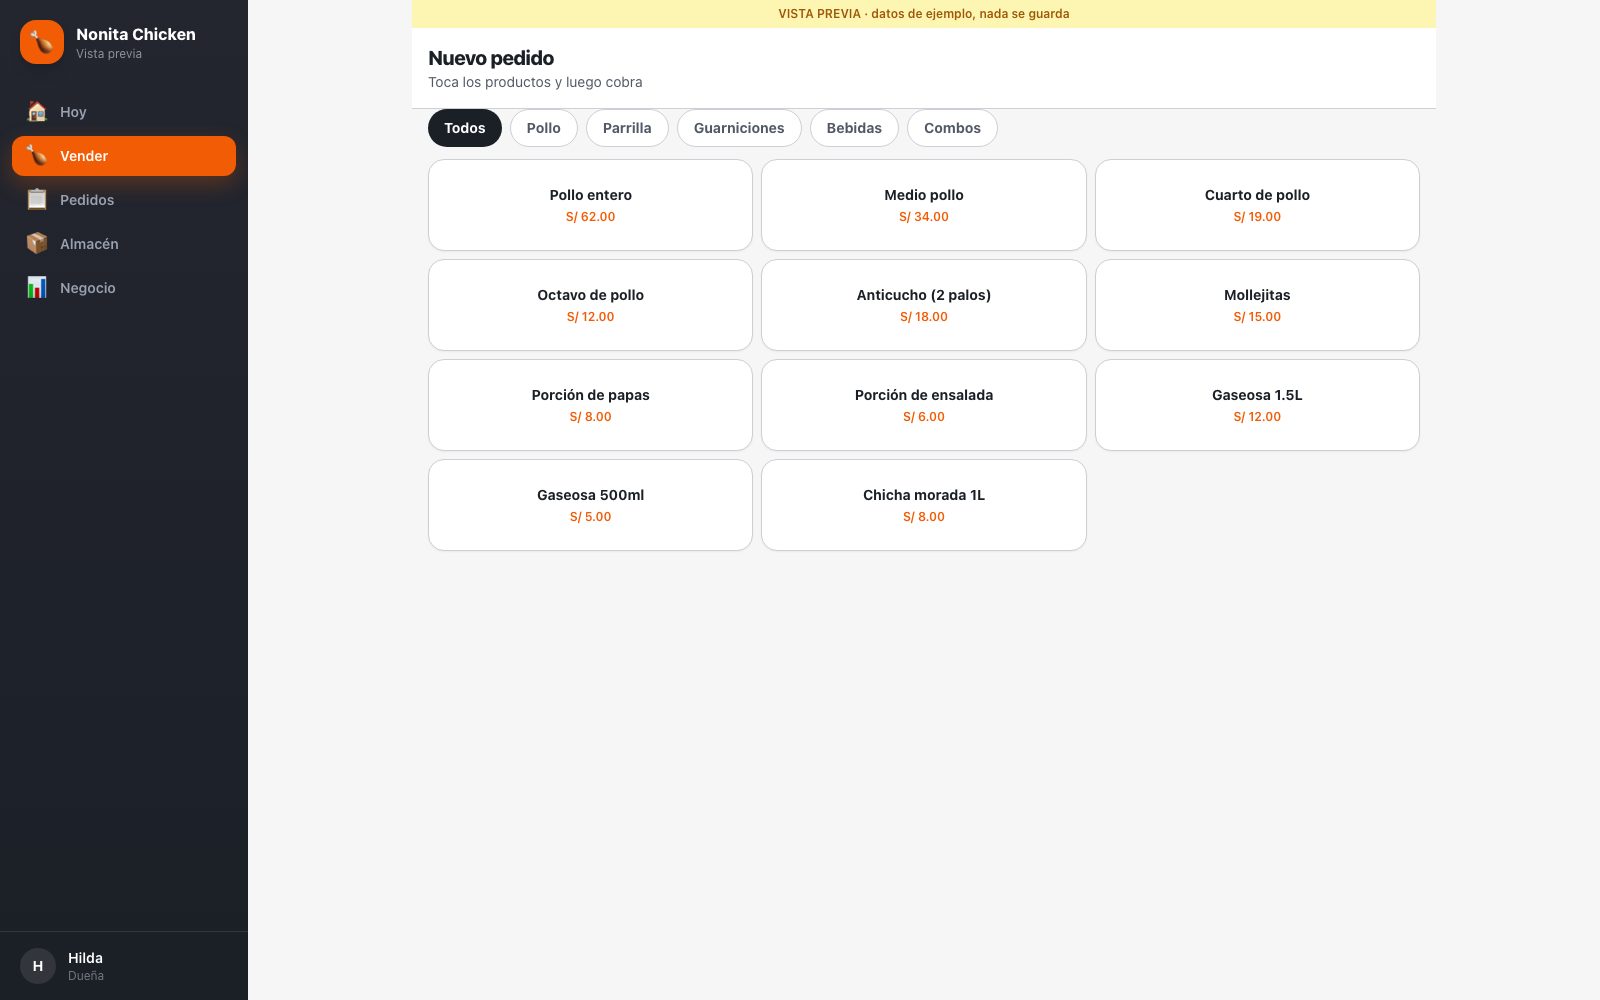Filter products by Parrilla
The image size is (1600, 1000).
coord(627,128)
